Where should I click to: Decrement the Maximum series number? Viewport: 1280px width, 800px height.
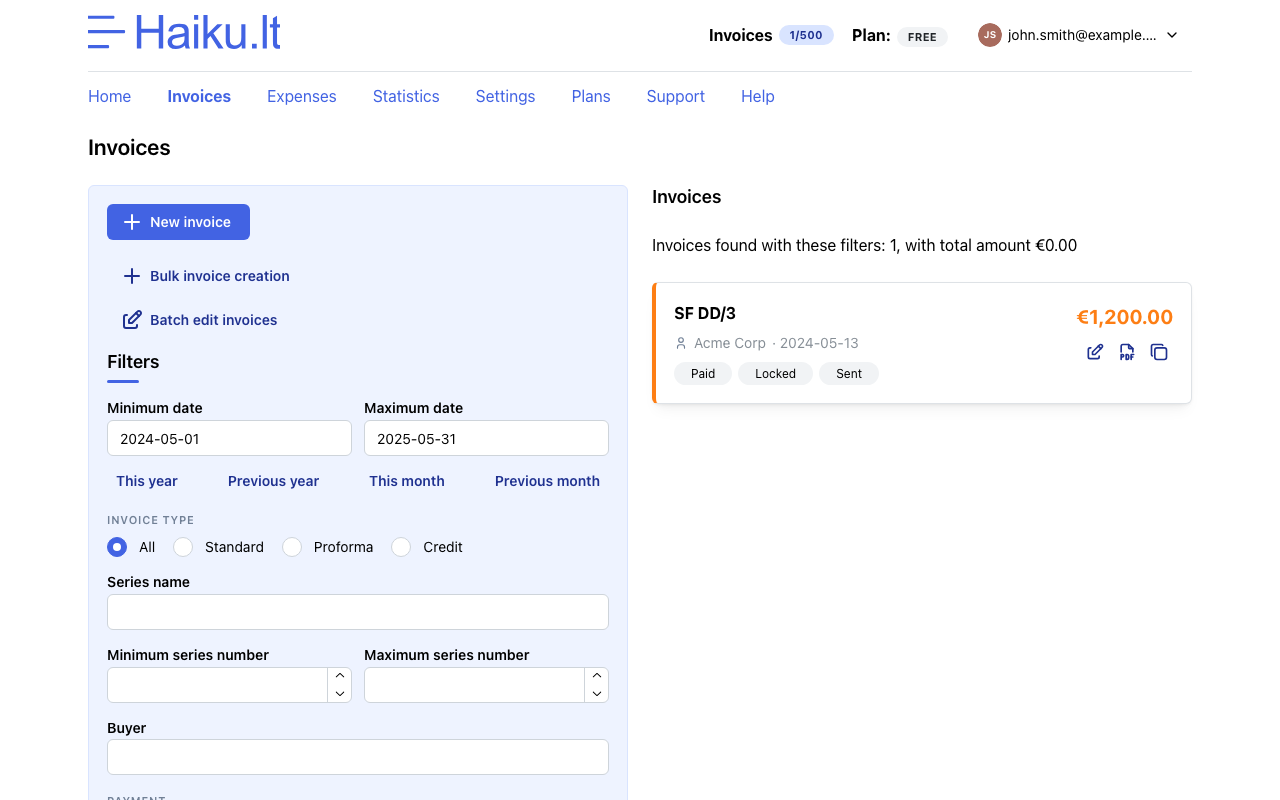point(597,694)
